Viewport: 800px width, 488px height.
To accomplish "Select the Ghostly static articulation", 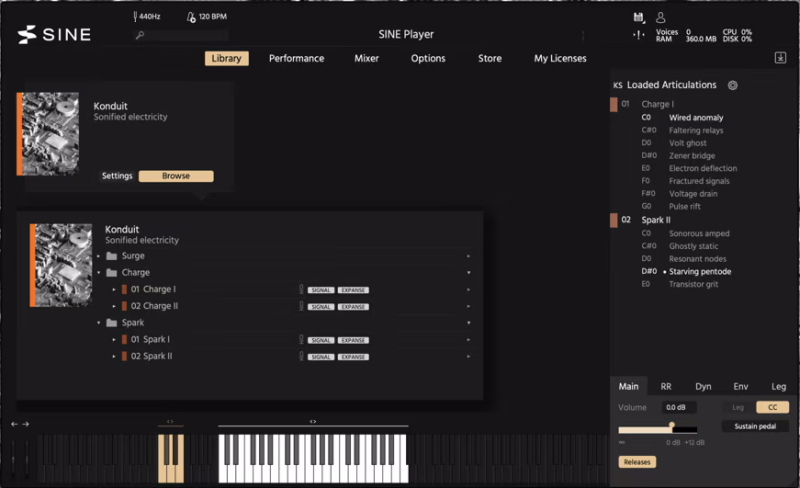I will point(693,246).
